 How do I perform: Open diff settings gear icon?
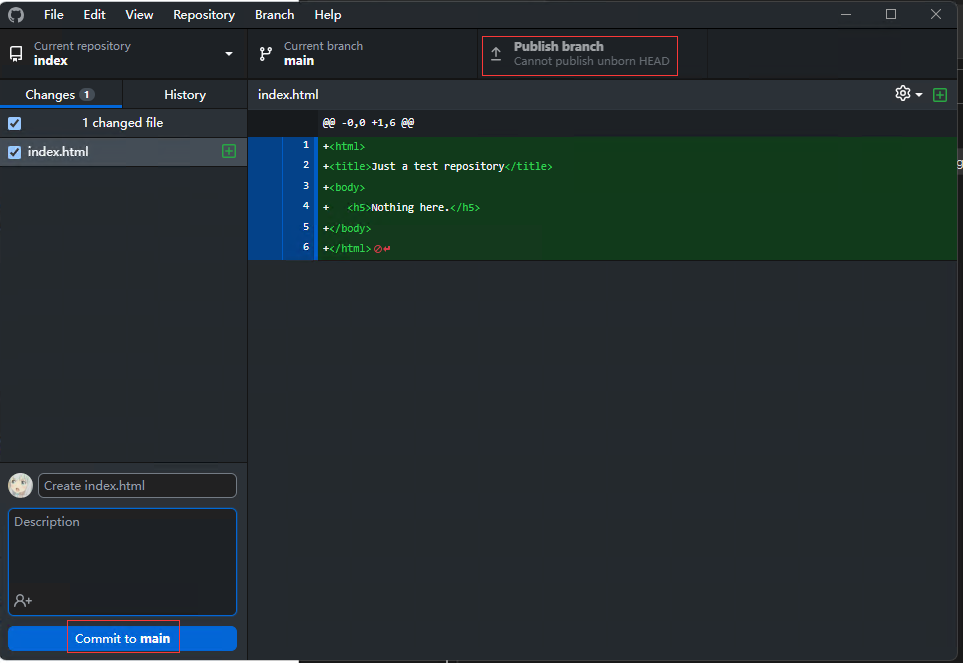[902, 93]
